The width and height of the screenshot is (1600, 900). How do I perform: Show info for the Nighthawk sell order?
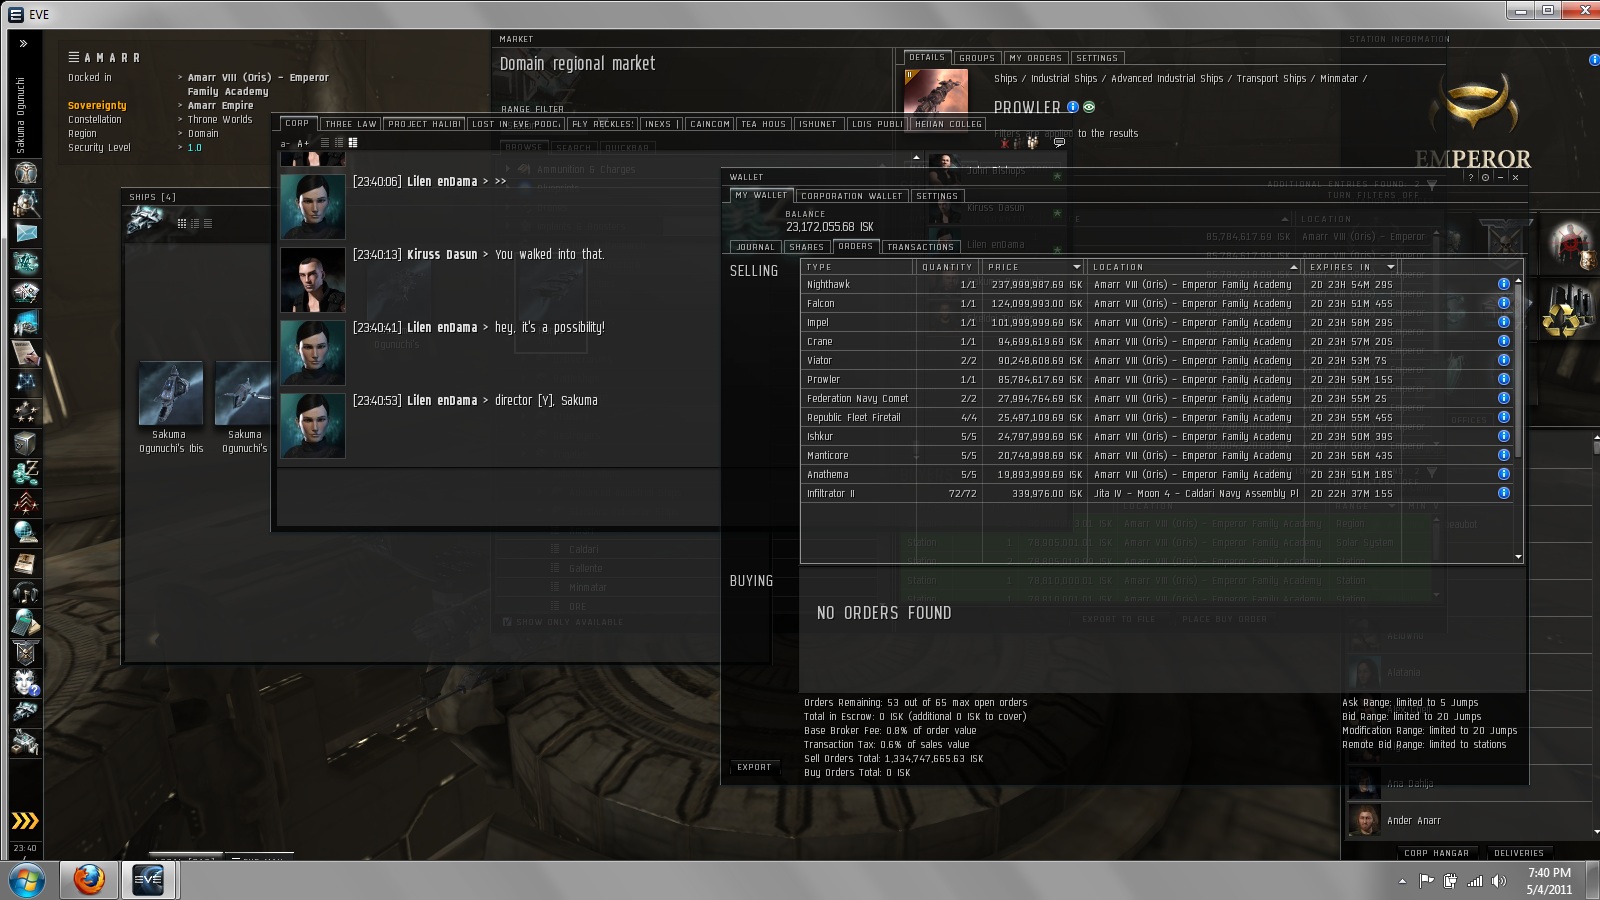point(1503,284)
